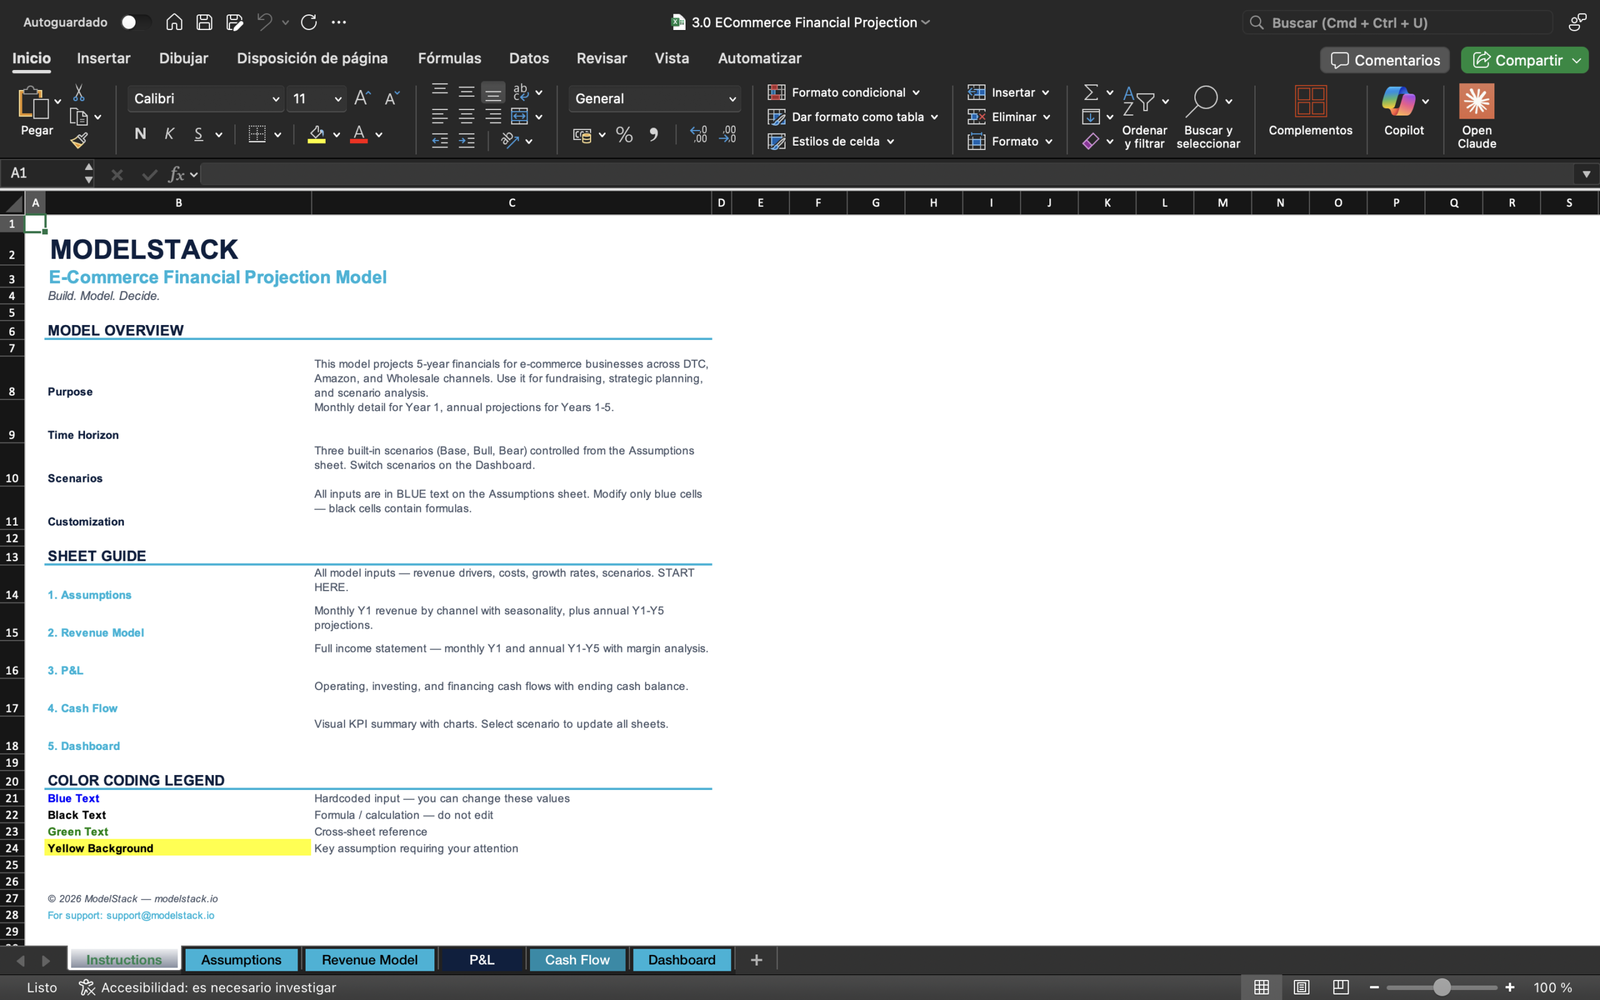Open the Comentarios panel button

pyautogui.click(x=1385, y=60)
